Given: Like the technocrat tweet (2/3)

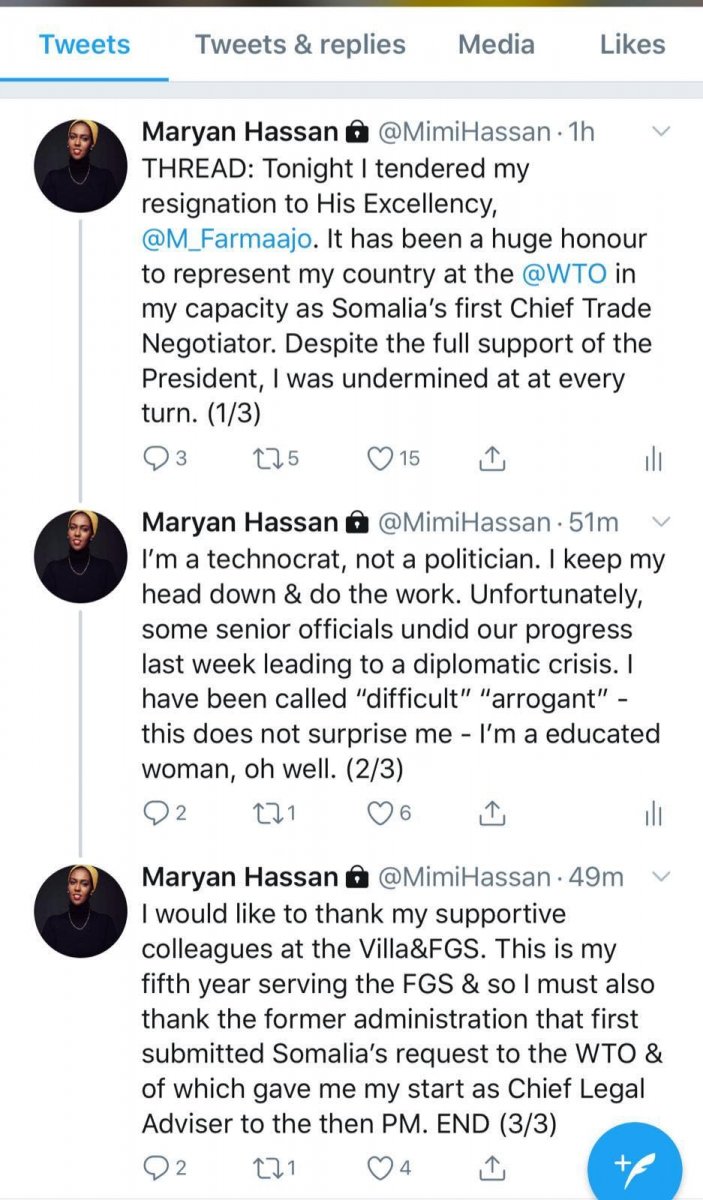Looking at the screenshot, I should (380, 815).
